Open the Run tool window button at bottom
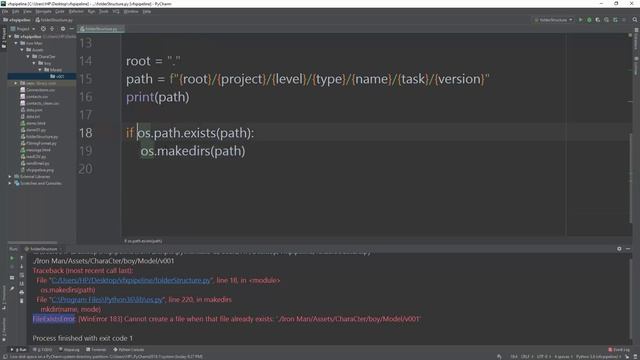640x360 pixels. point(18,349)
